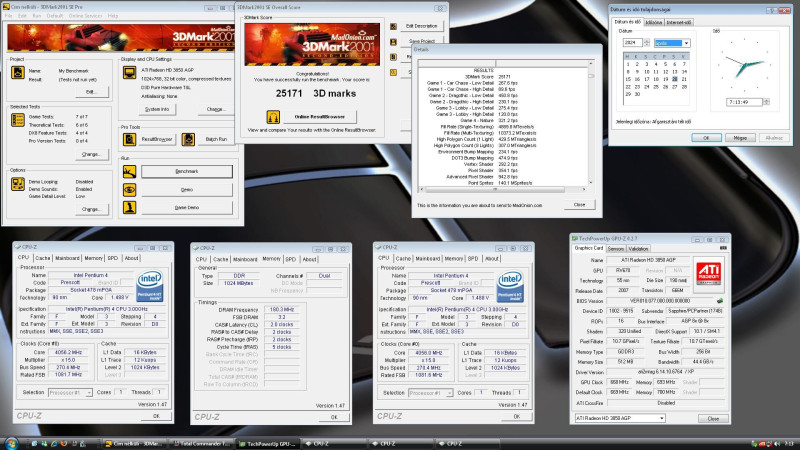Viewport: 800px width, 450px height.
Task: Switch to Validation tab in GPU-Z
Action: coord(638,248)
